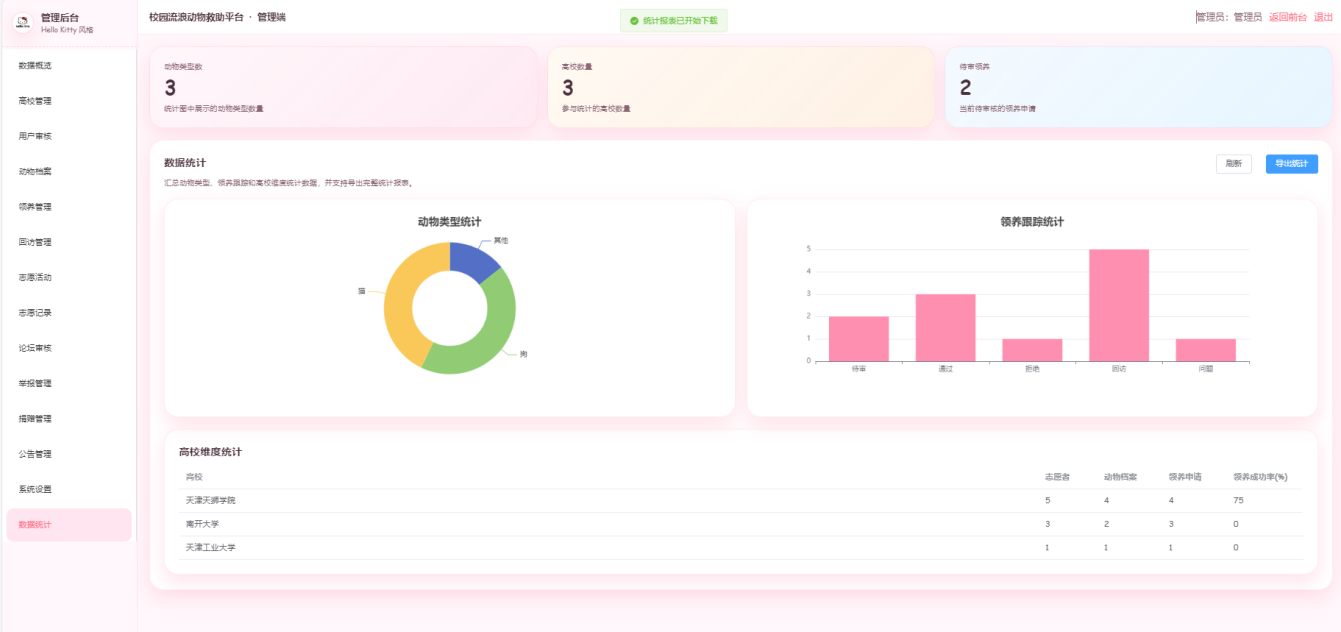Click the 高校数量 stat card
Viewport: 1341px width, 632px height.
pos(741,87)
